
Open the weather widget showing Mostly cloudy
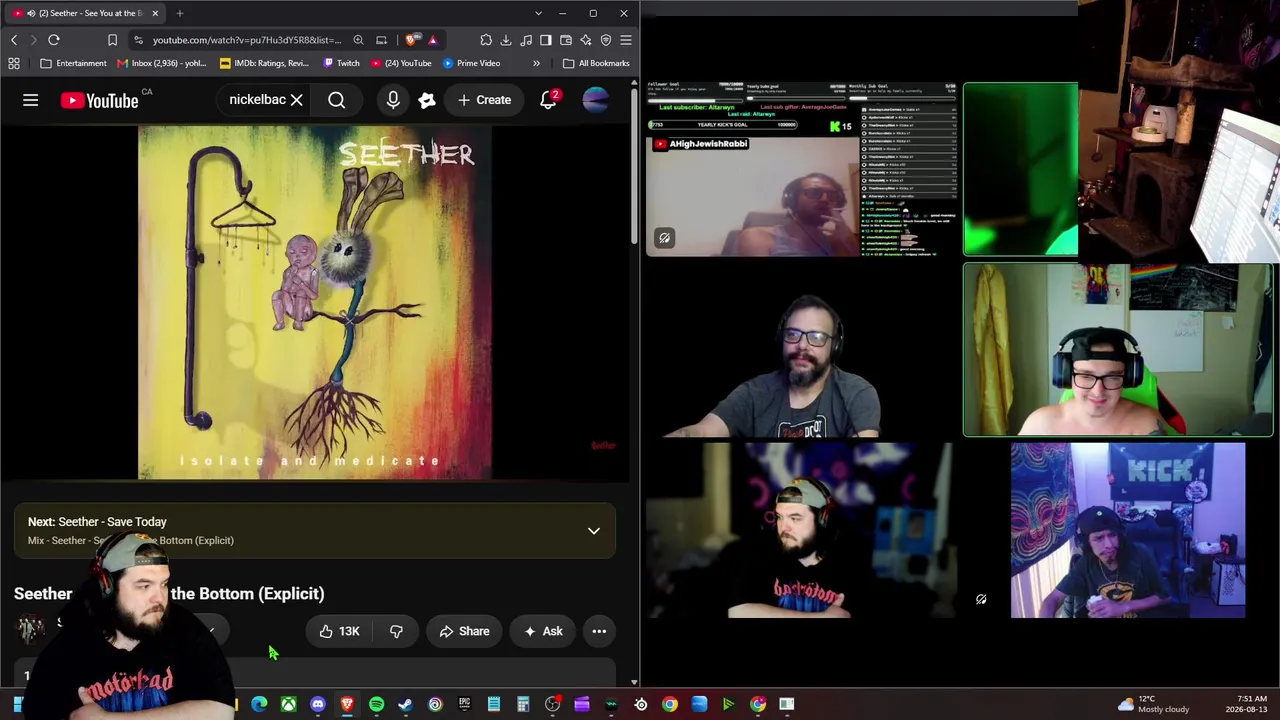1153,704
